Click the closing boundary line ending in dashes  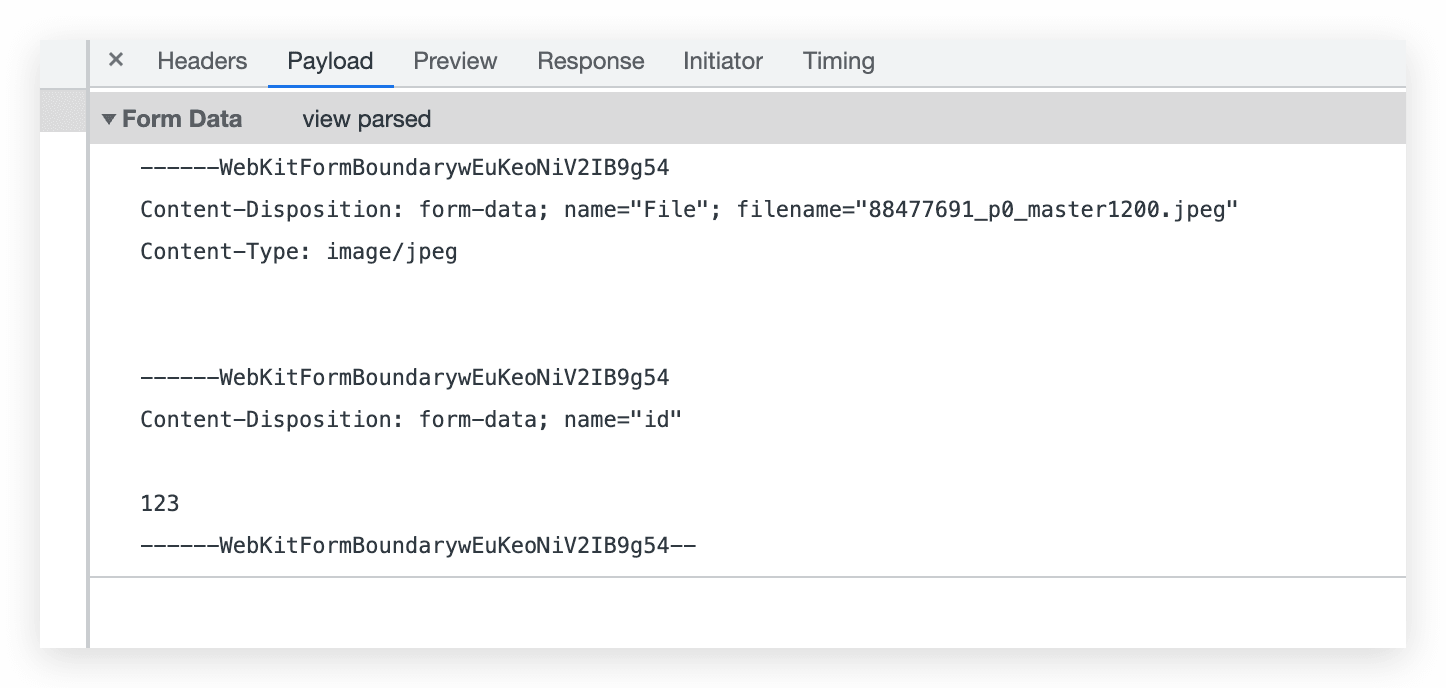coord(417,546)
